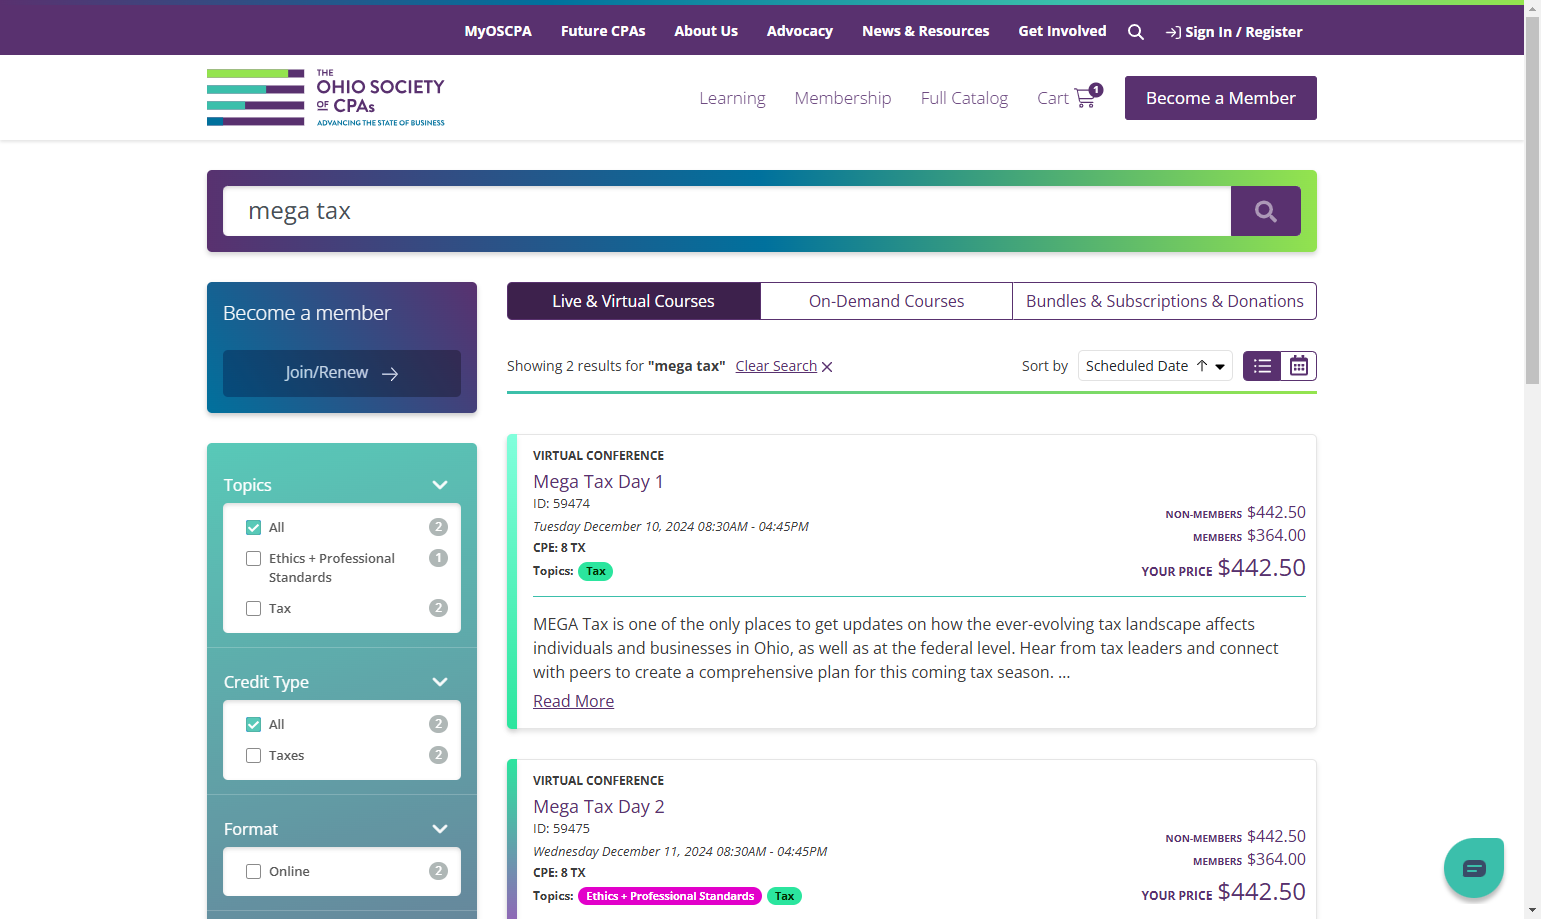Open News & Resources menu
This screenshot has width=1541, height=919.
point(926,31)
